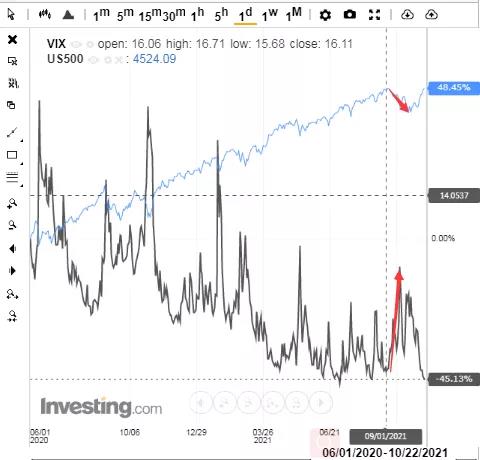The height and width of the screenshot is (460, 480).
Task: Open the indicators mountain icon menu
Action: click(68, 15)
